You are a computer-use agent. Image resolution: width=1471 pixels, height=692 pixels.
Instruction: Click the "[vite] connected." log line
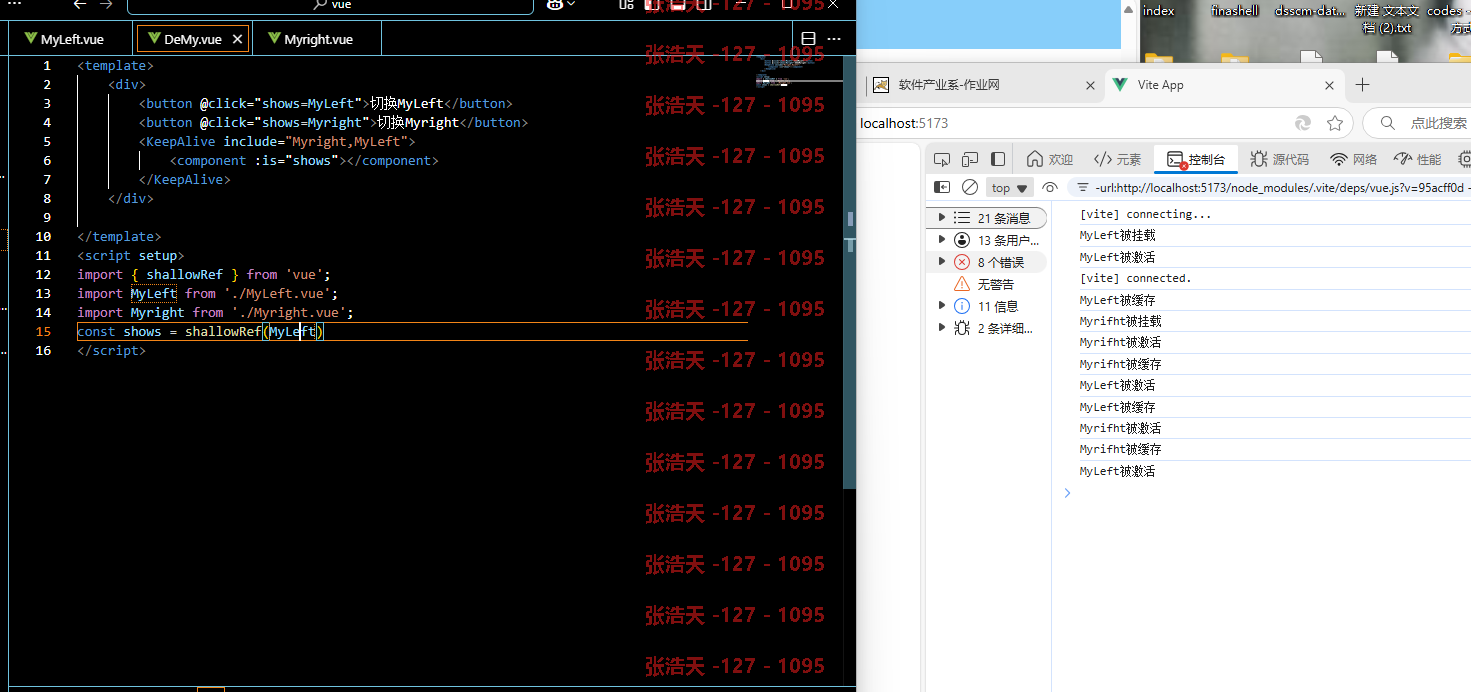(1136, 278)
